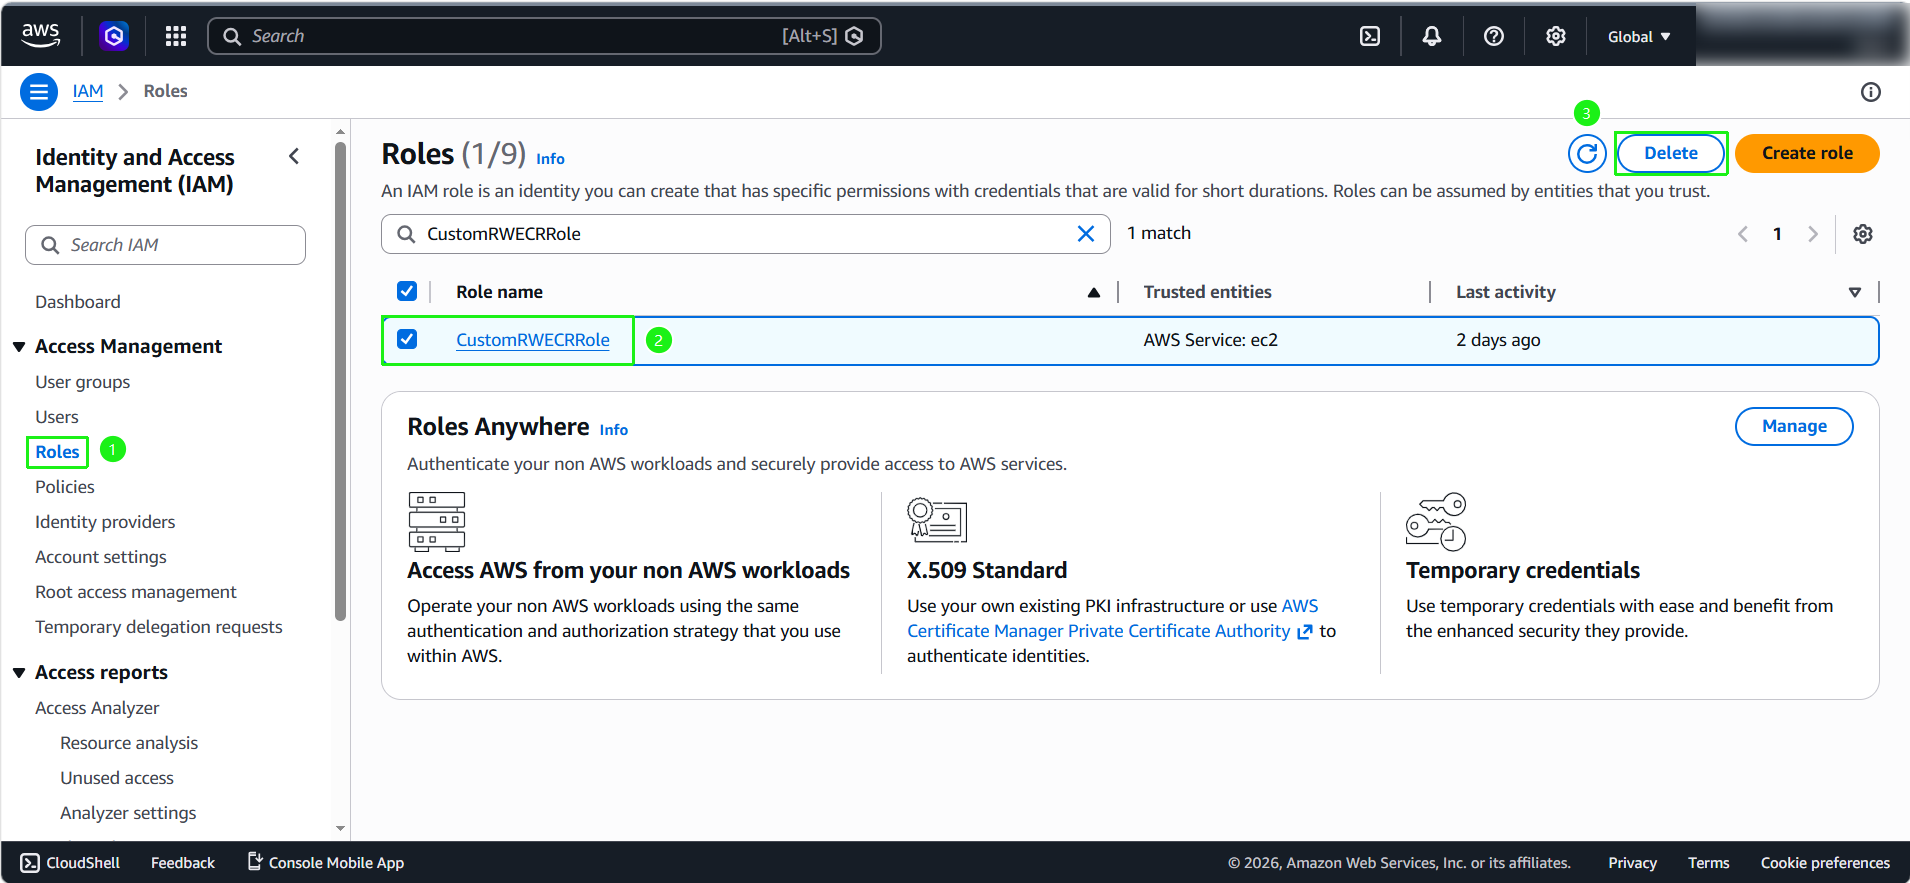Click the Trusted entities column header

[x=1207, y=292]
